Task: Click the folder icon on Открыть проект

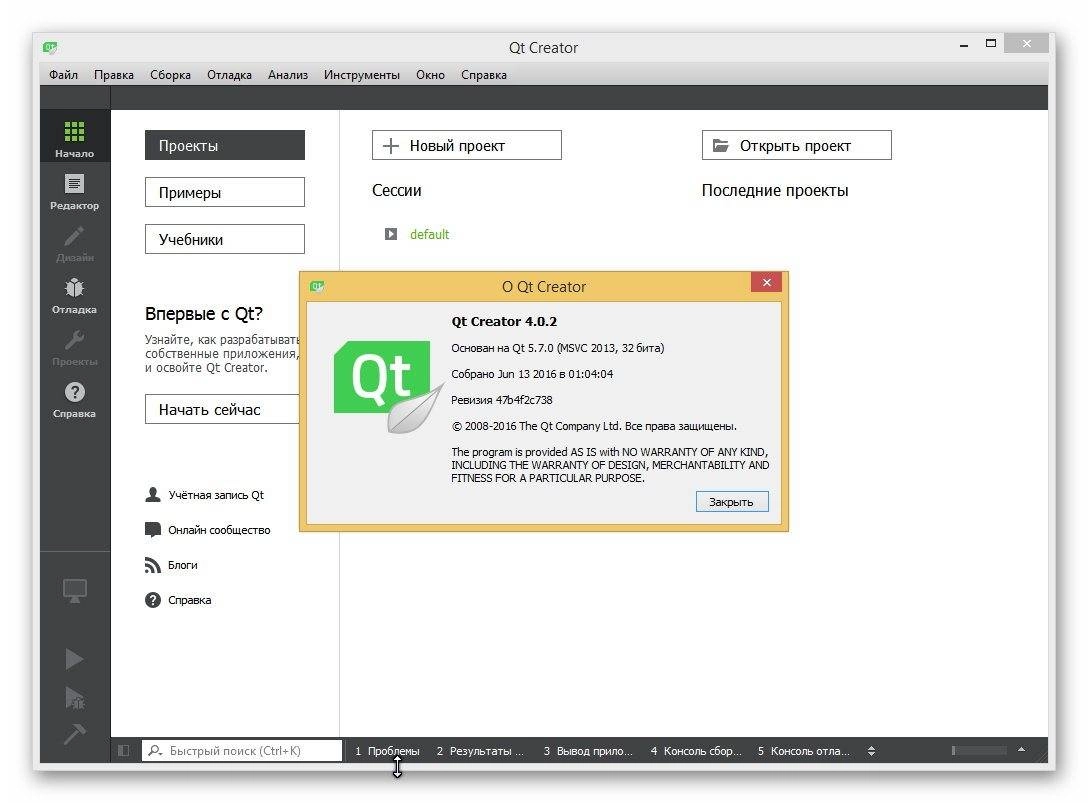Action: pyautogui.click(x=721, y=146)
